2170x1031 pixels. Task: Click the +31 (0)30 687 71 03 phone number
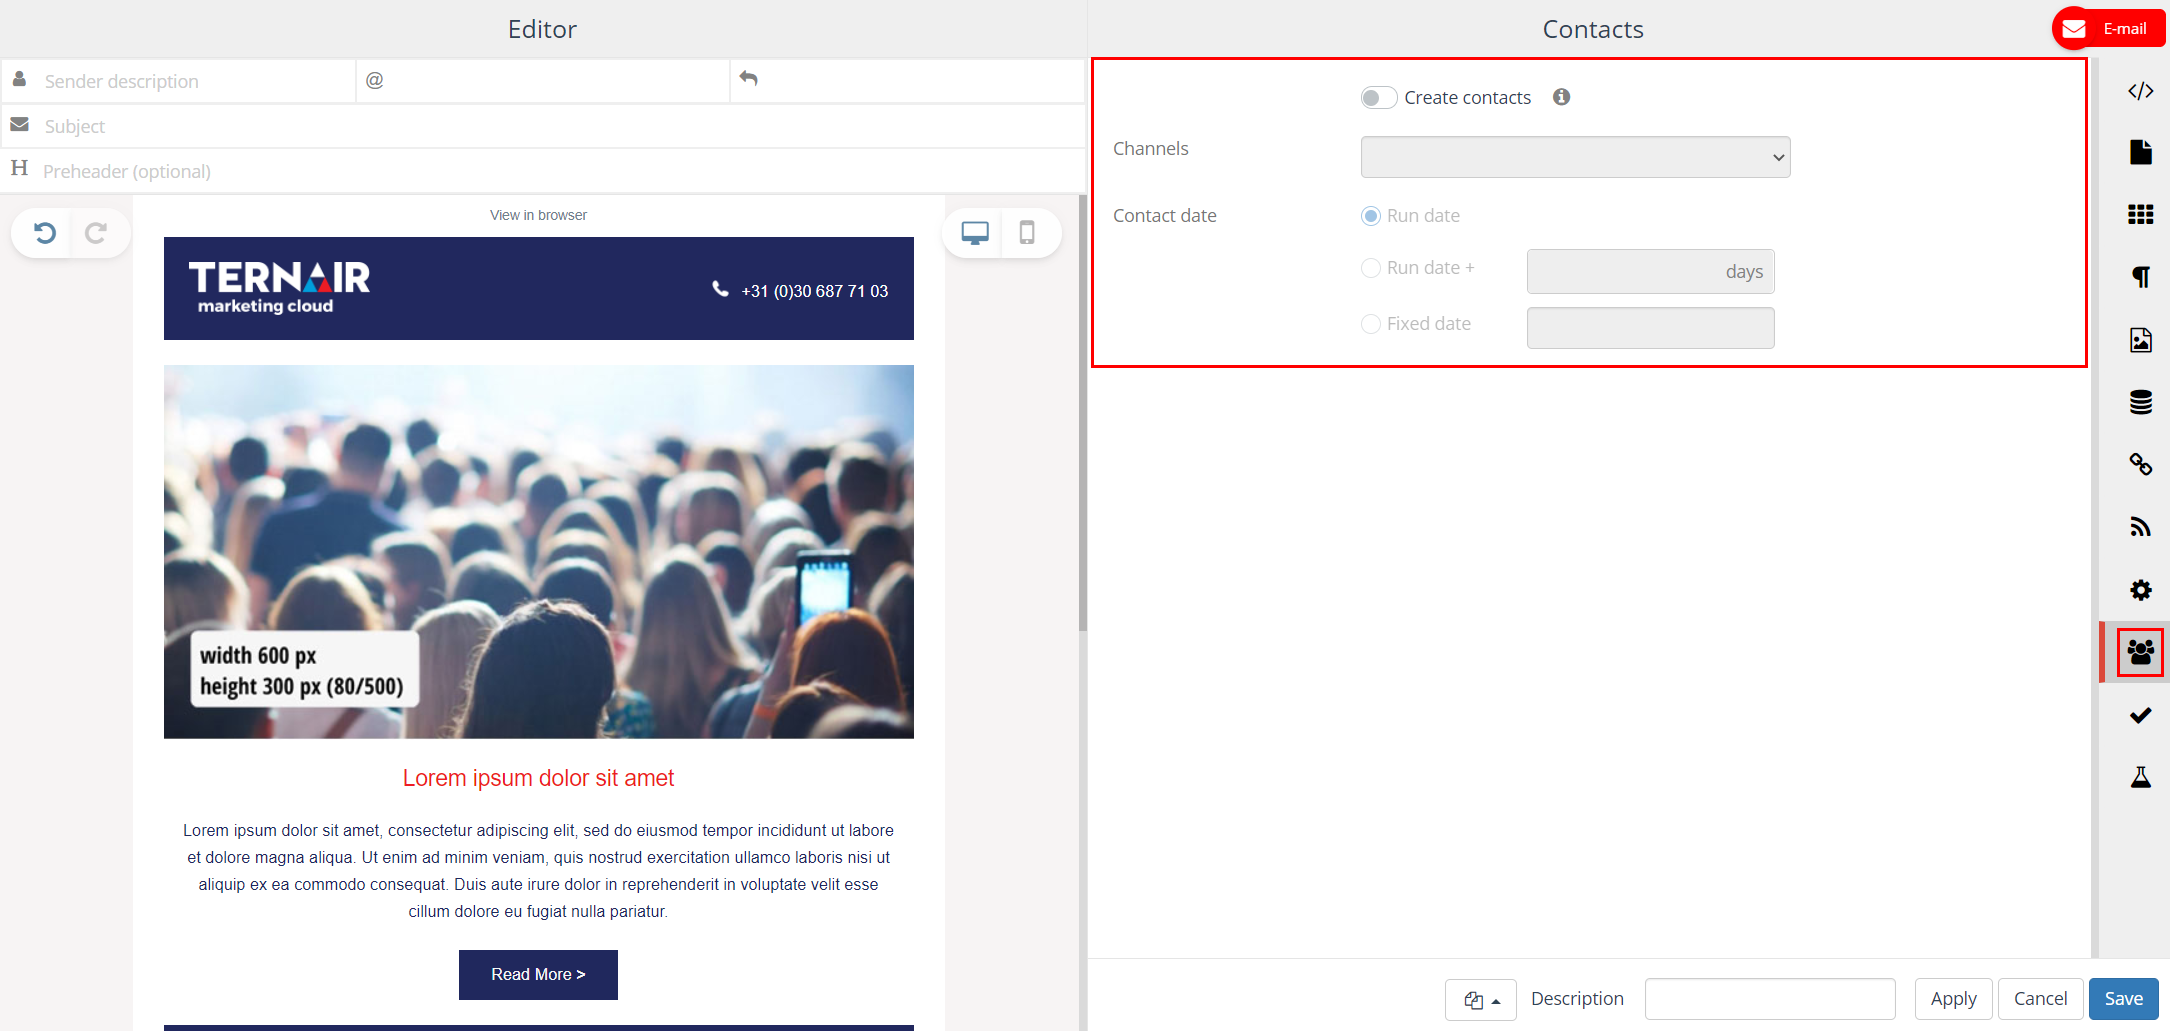pos(814,291)
